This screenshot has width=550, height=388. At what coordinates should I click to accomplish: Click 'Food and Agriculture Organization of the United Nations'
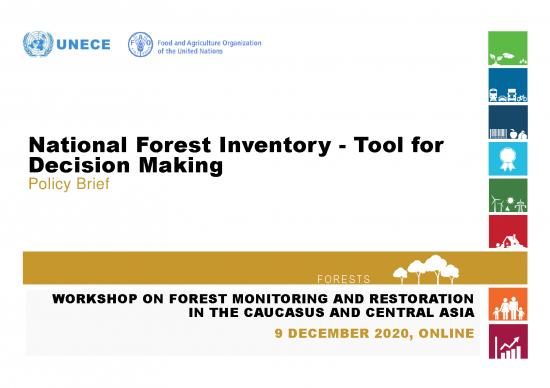[x=209, y=47]
